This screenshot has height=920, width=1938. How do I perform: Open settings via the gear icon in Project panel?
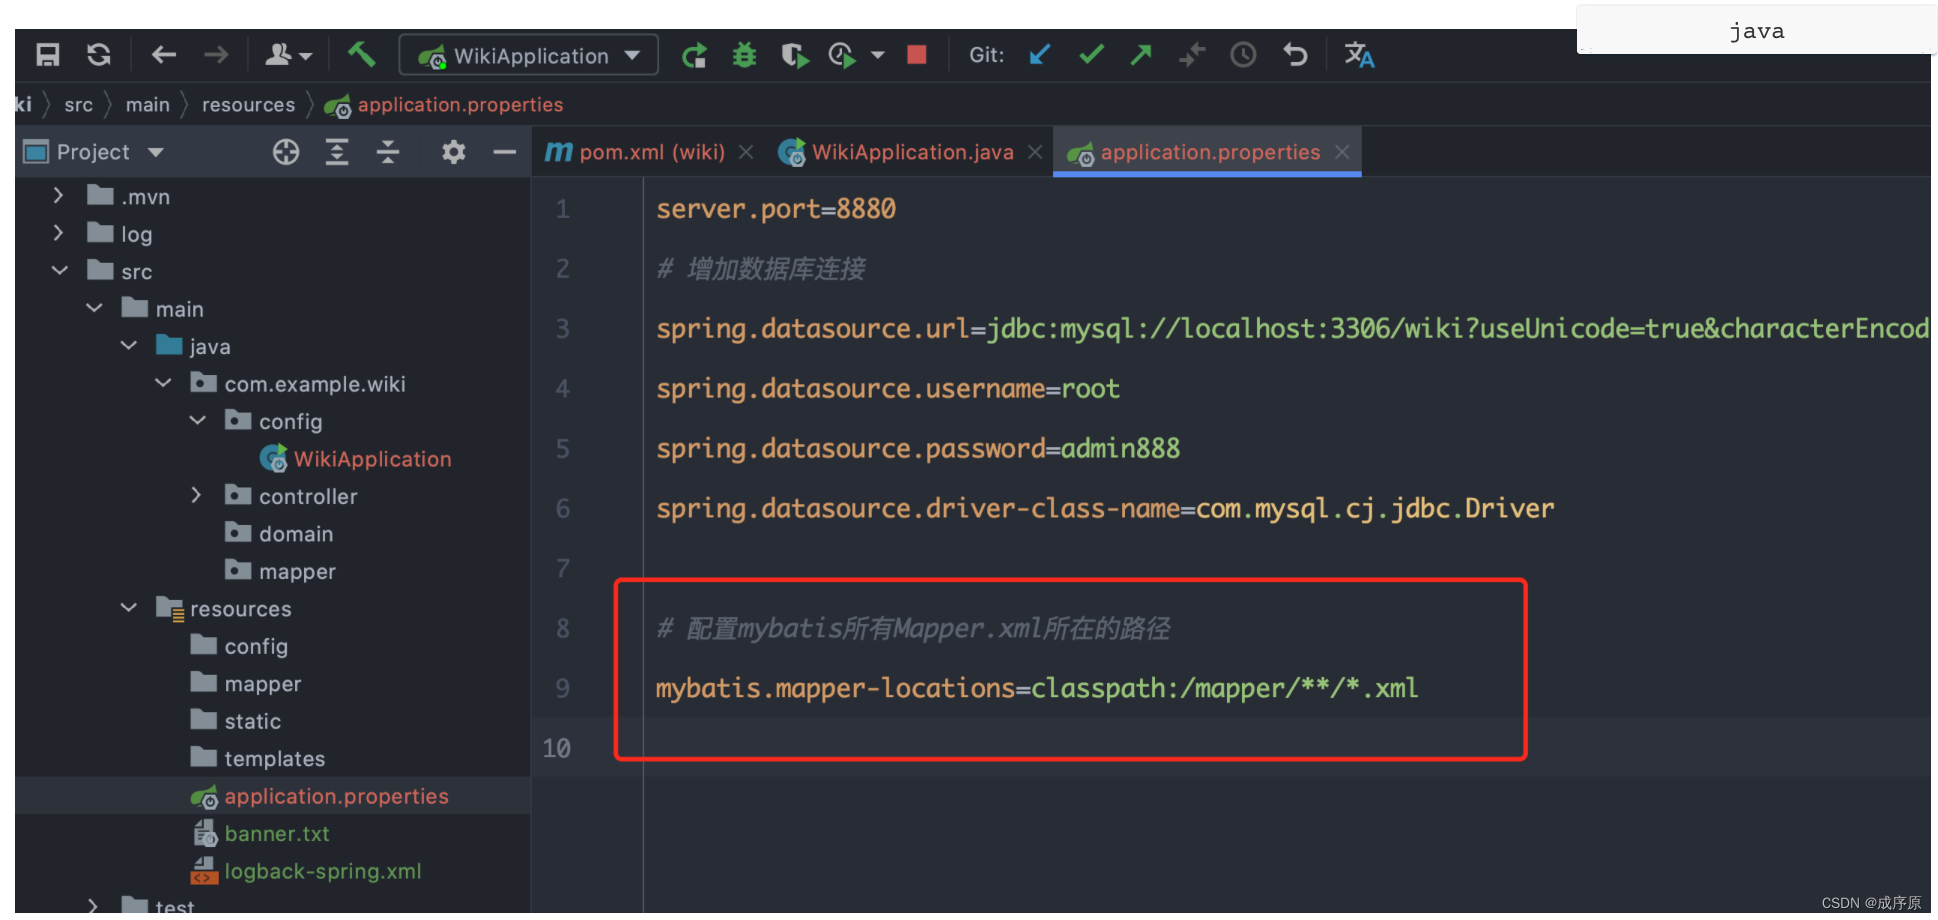[x=453, y=152]
